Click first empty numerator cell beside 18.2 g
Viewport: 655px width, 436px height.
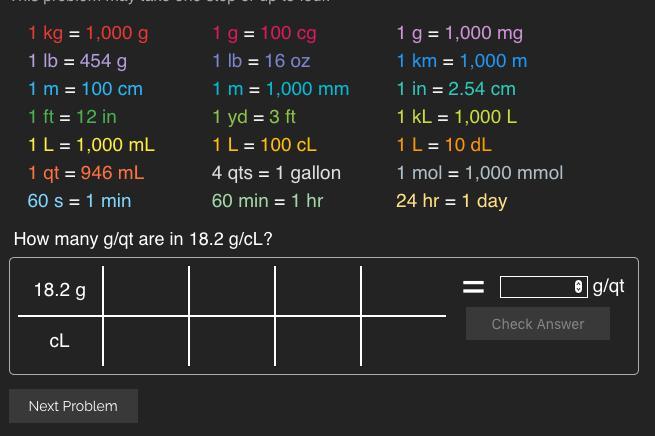146,290
